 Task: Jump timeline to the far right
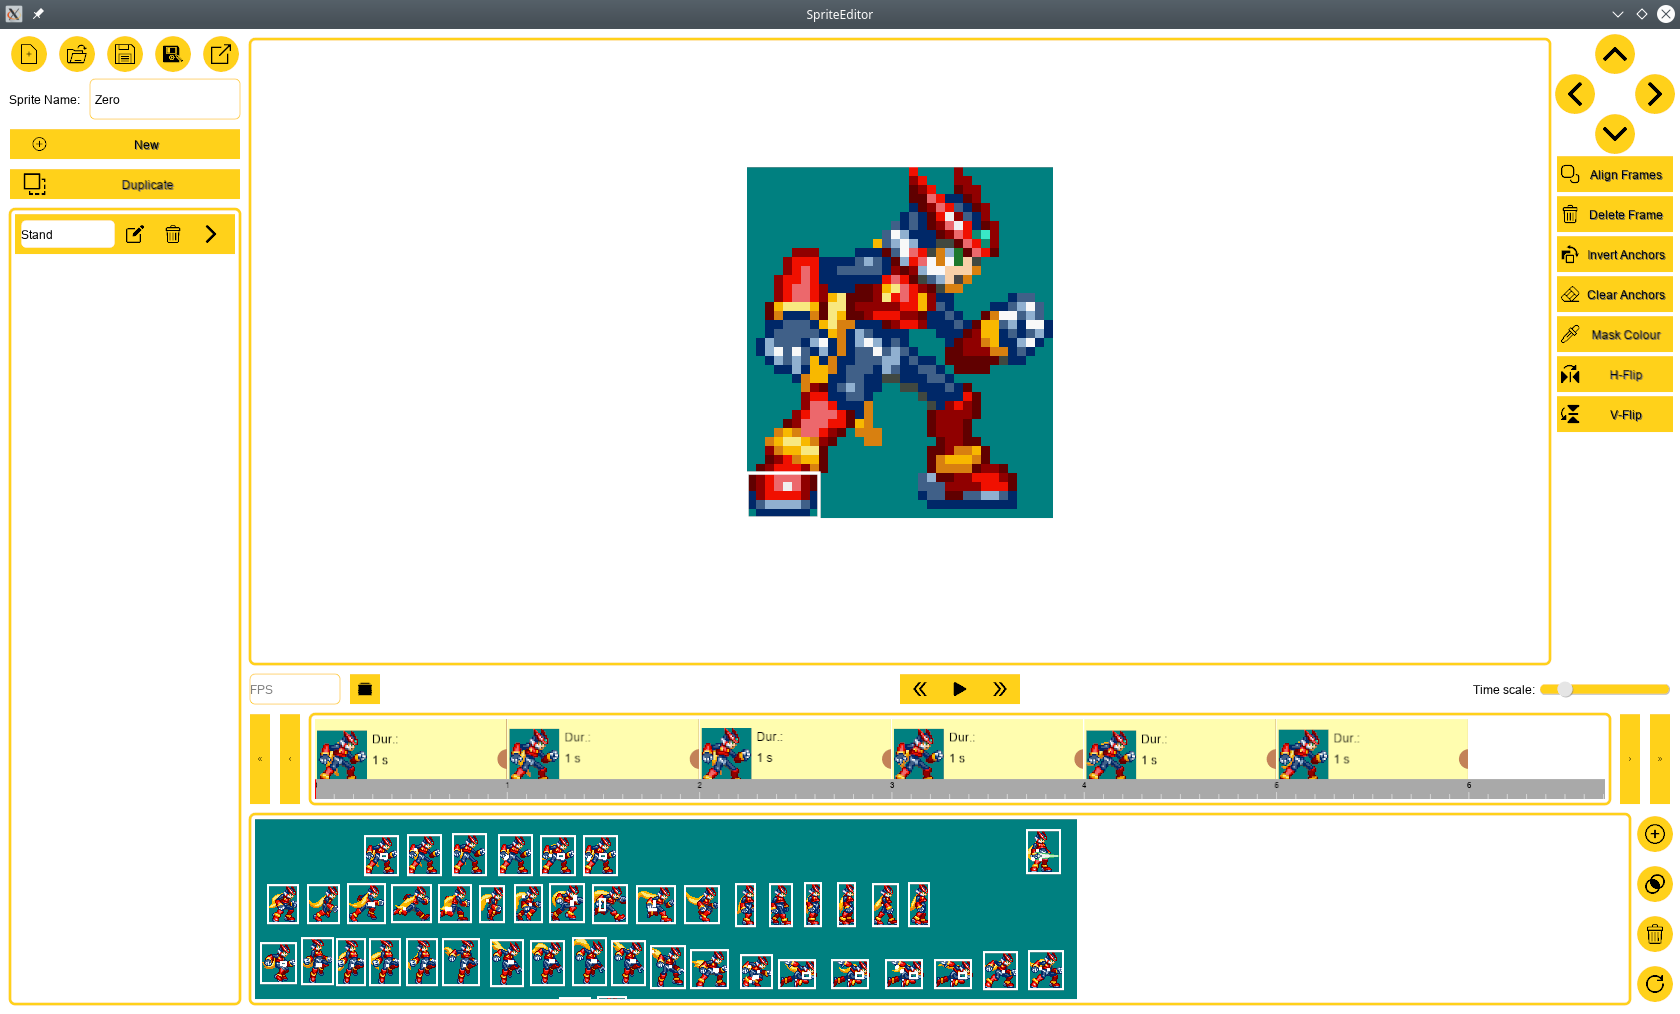[x=1660, y=759]
